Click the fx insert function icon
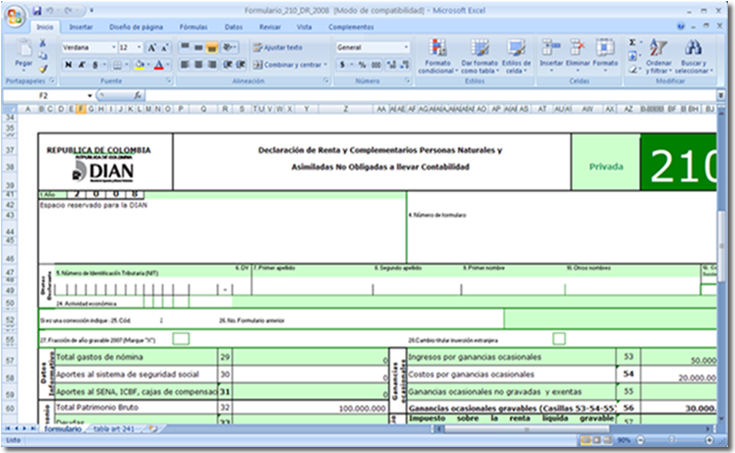 (x=137, y=96)
